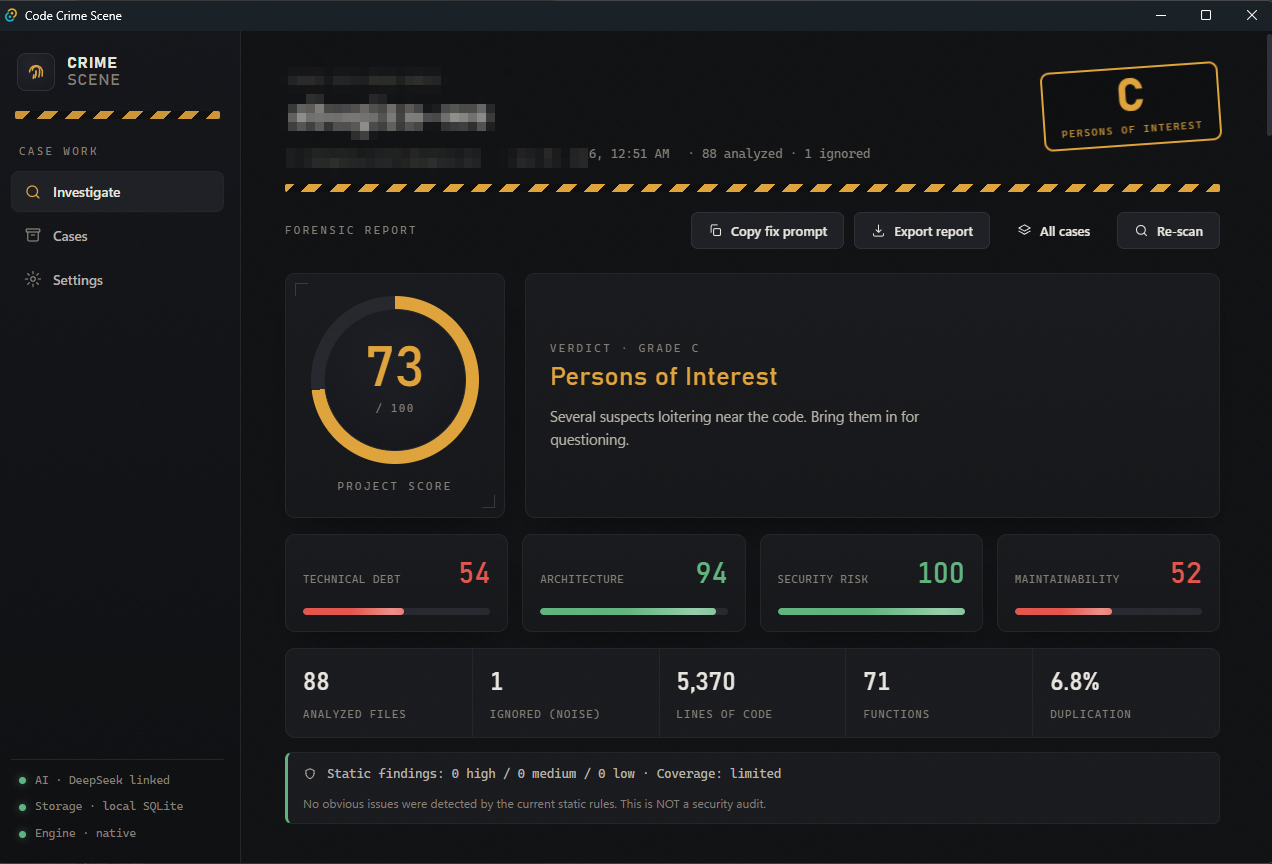
Task: Open the Investigate section
Action: point(117,192)
